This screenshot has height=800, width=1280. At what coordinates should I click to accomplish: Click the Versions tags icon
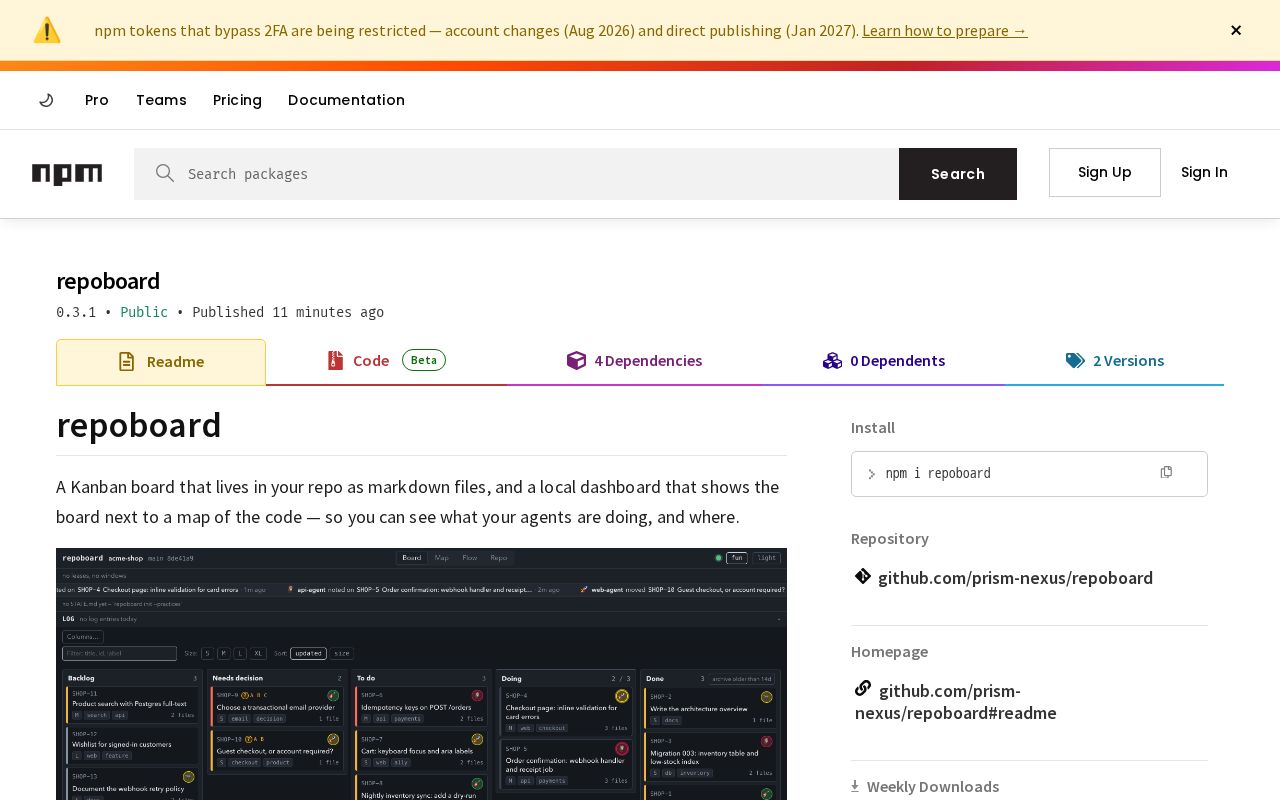click(x=1075, y=361)
